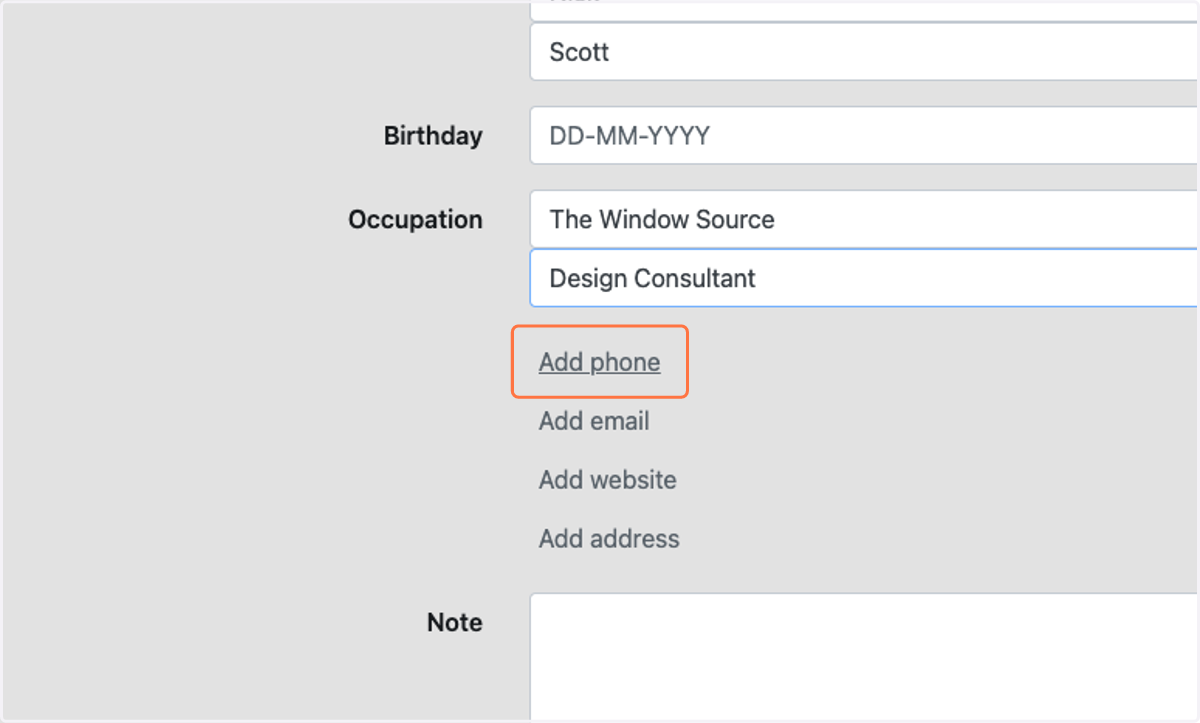Click the Add phone link
This screenshot has width=1200, height=723.
[599, 362]
